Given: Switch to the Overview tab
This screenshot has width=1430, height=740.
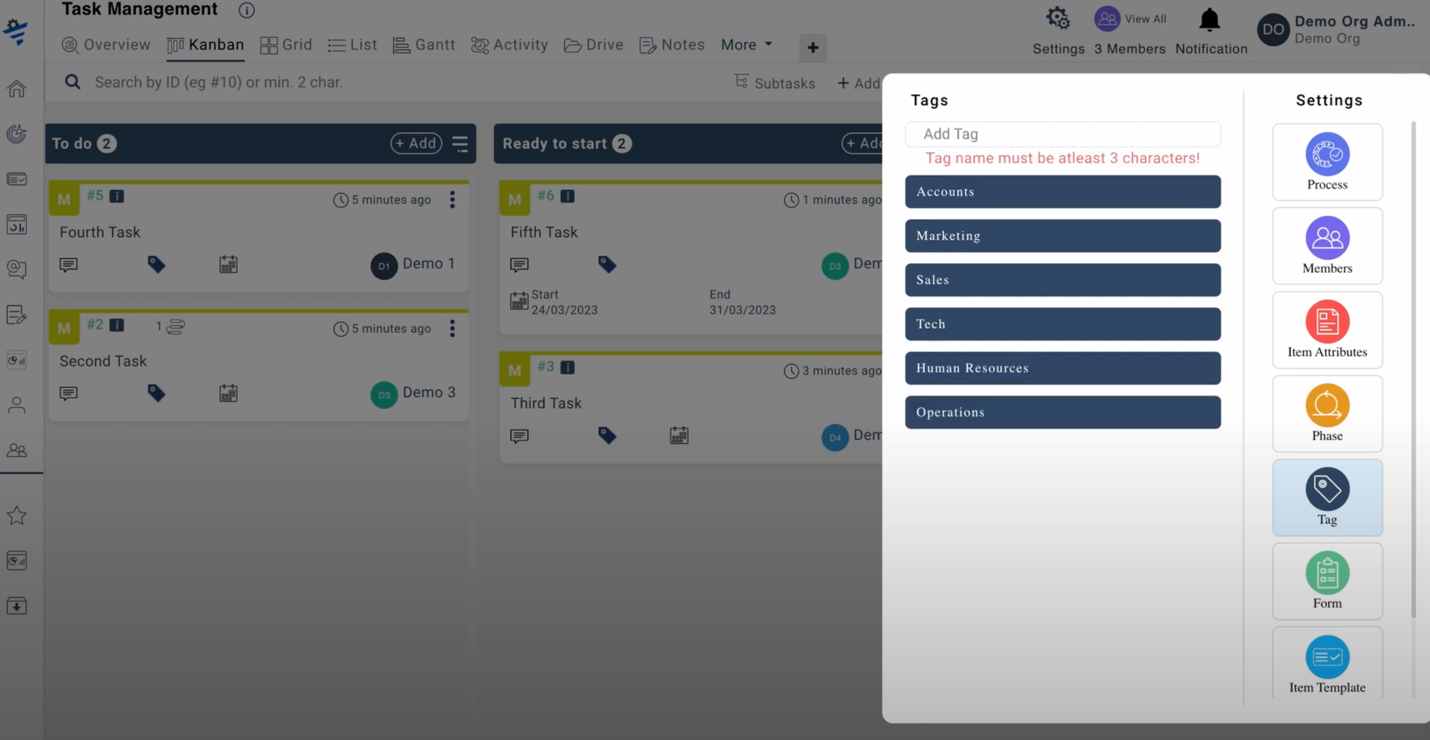Looking at the screenshot, I should 105,45.
